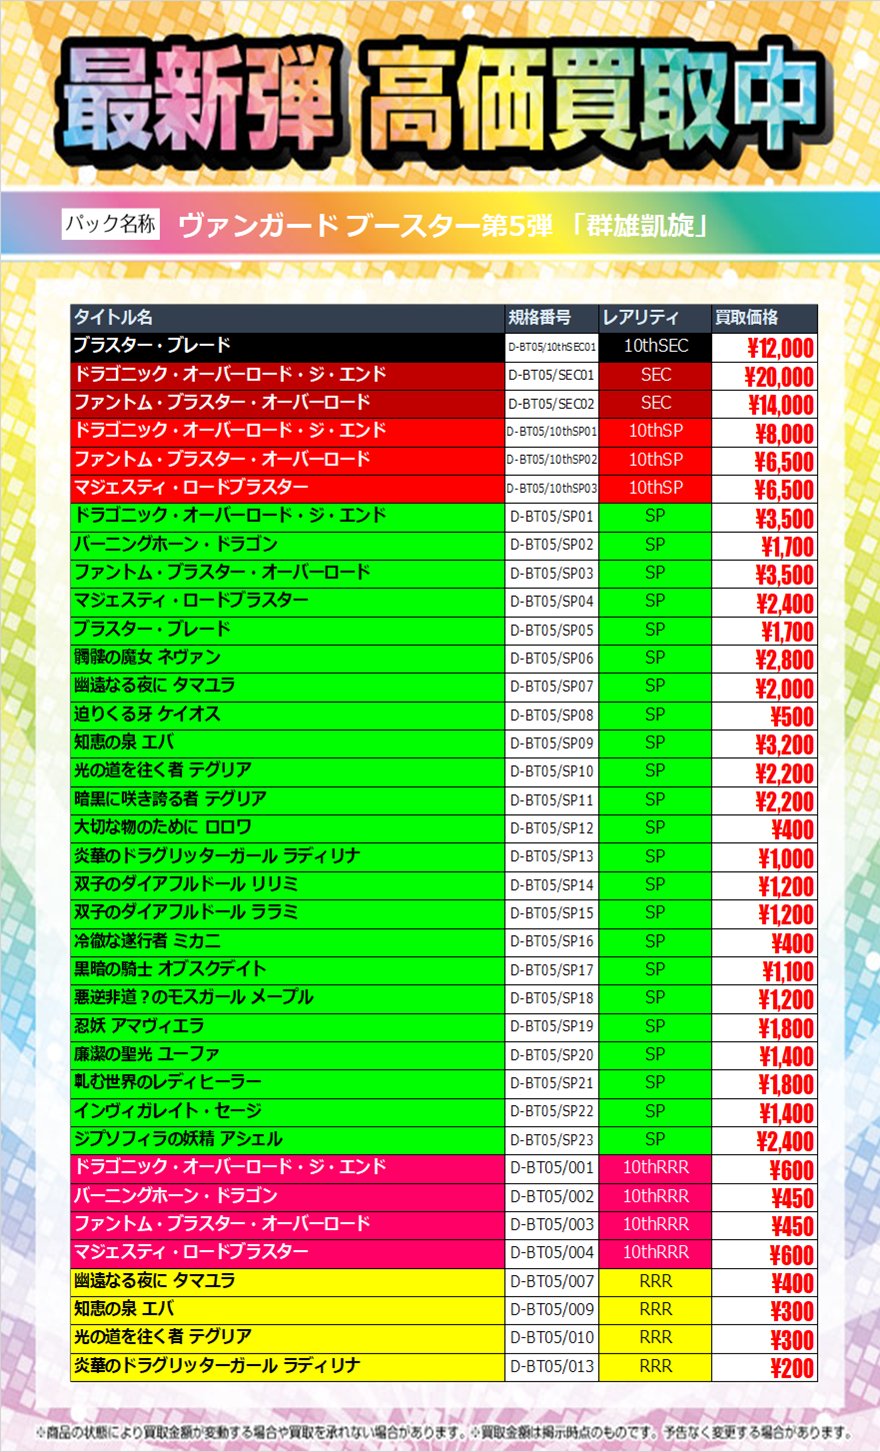This screenshot has width=880, height=1452.
Task: Click the 買取価格 column header
Action: 746,317
